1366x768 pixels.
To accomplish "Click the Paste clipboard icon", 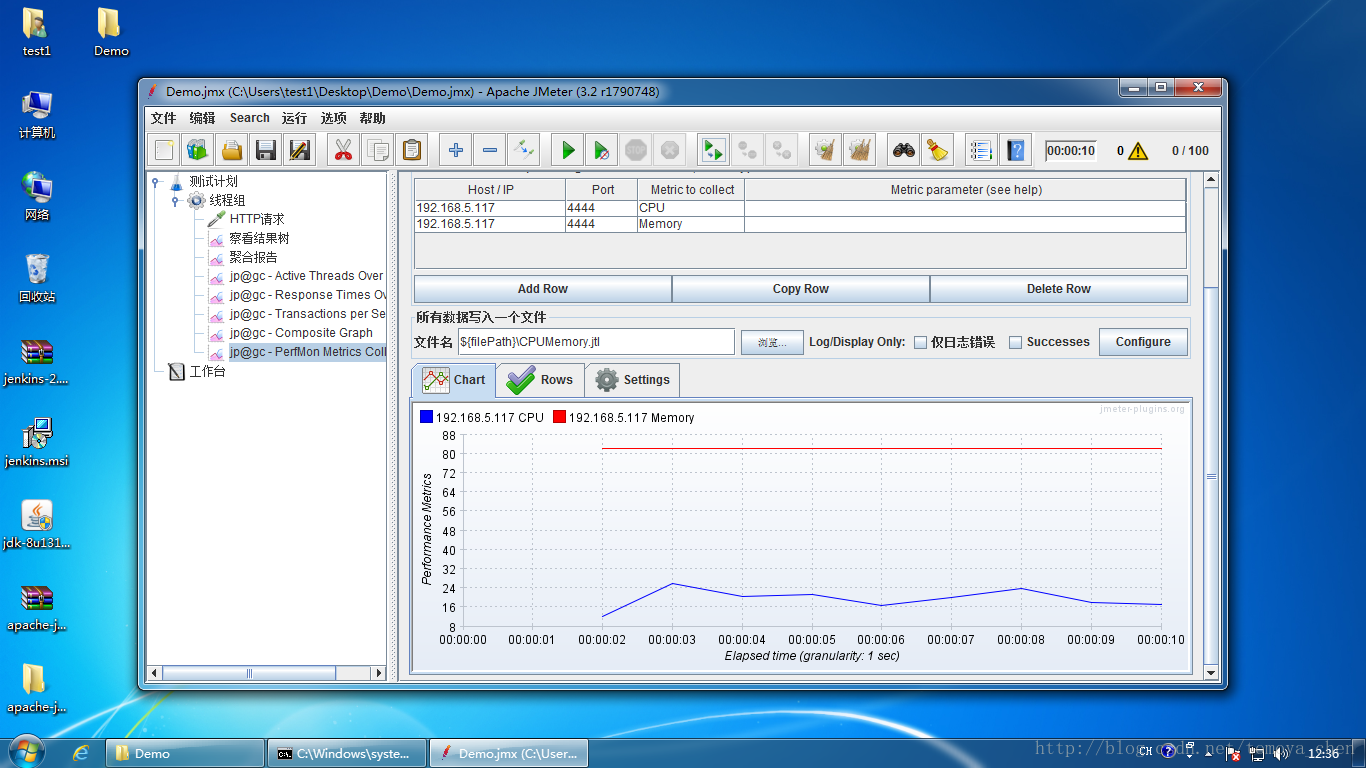I will (x=411, y=150).
